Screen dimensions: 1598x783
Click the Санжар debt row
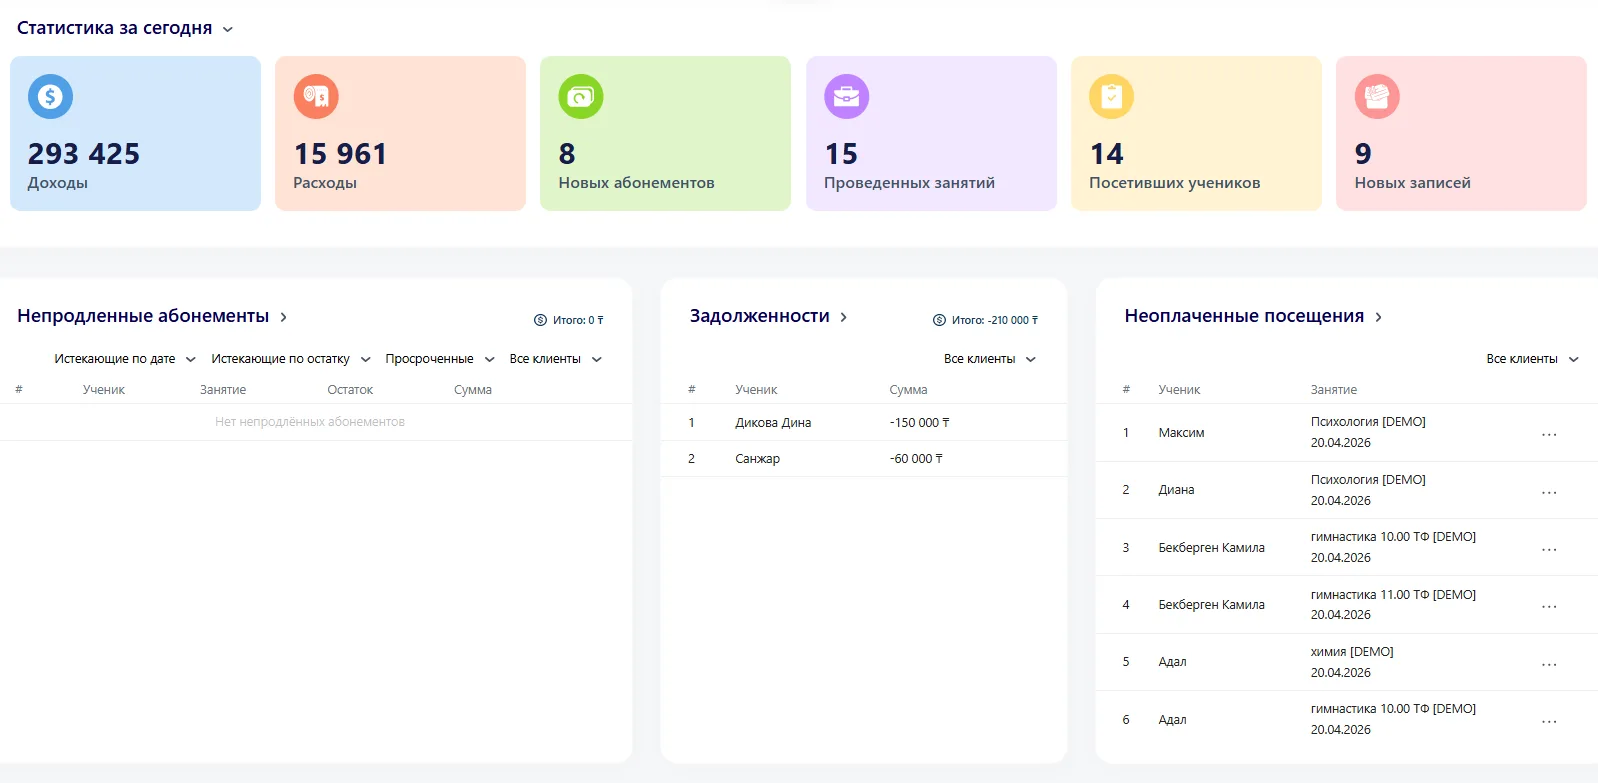click(757, 459)
